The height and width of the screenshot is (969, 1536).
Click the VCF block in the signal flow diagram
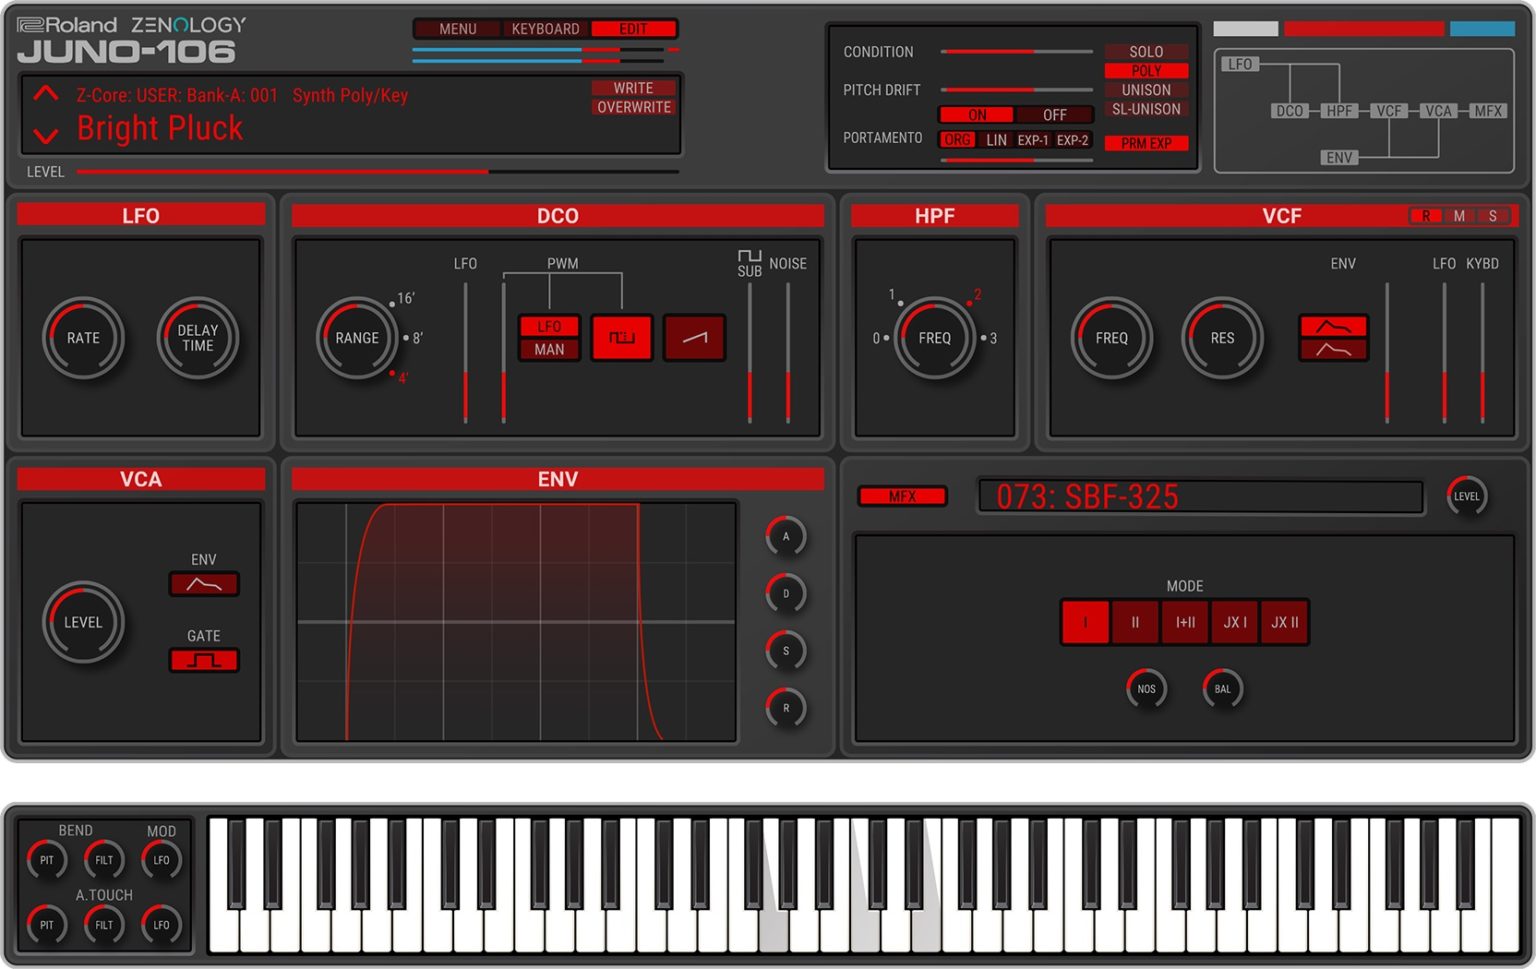point(1388,111)
